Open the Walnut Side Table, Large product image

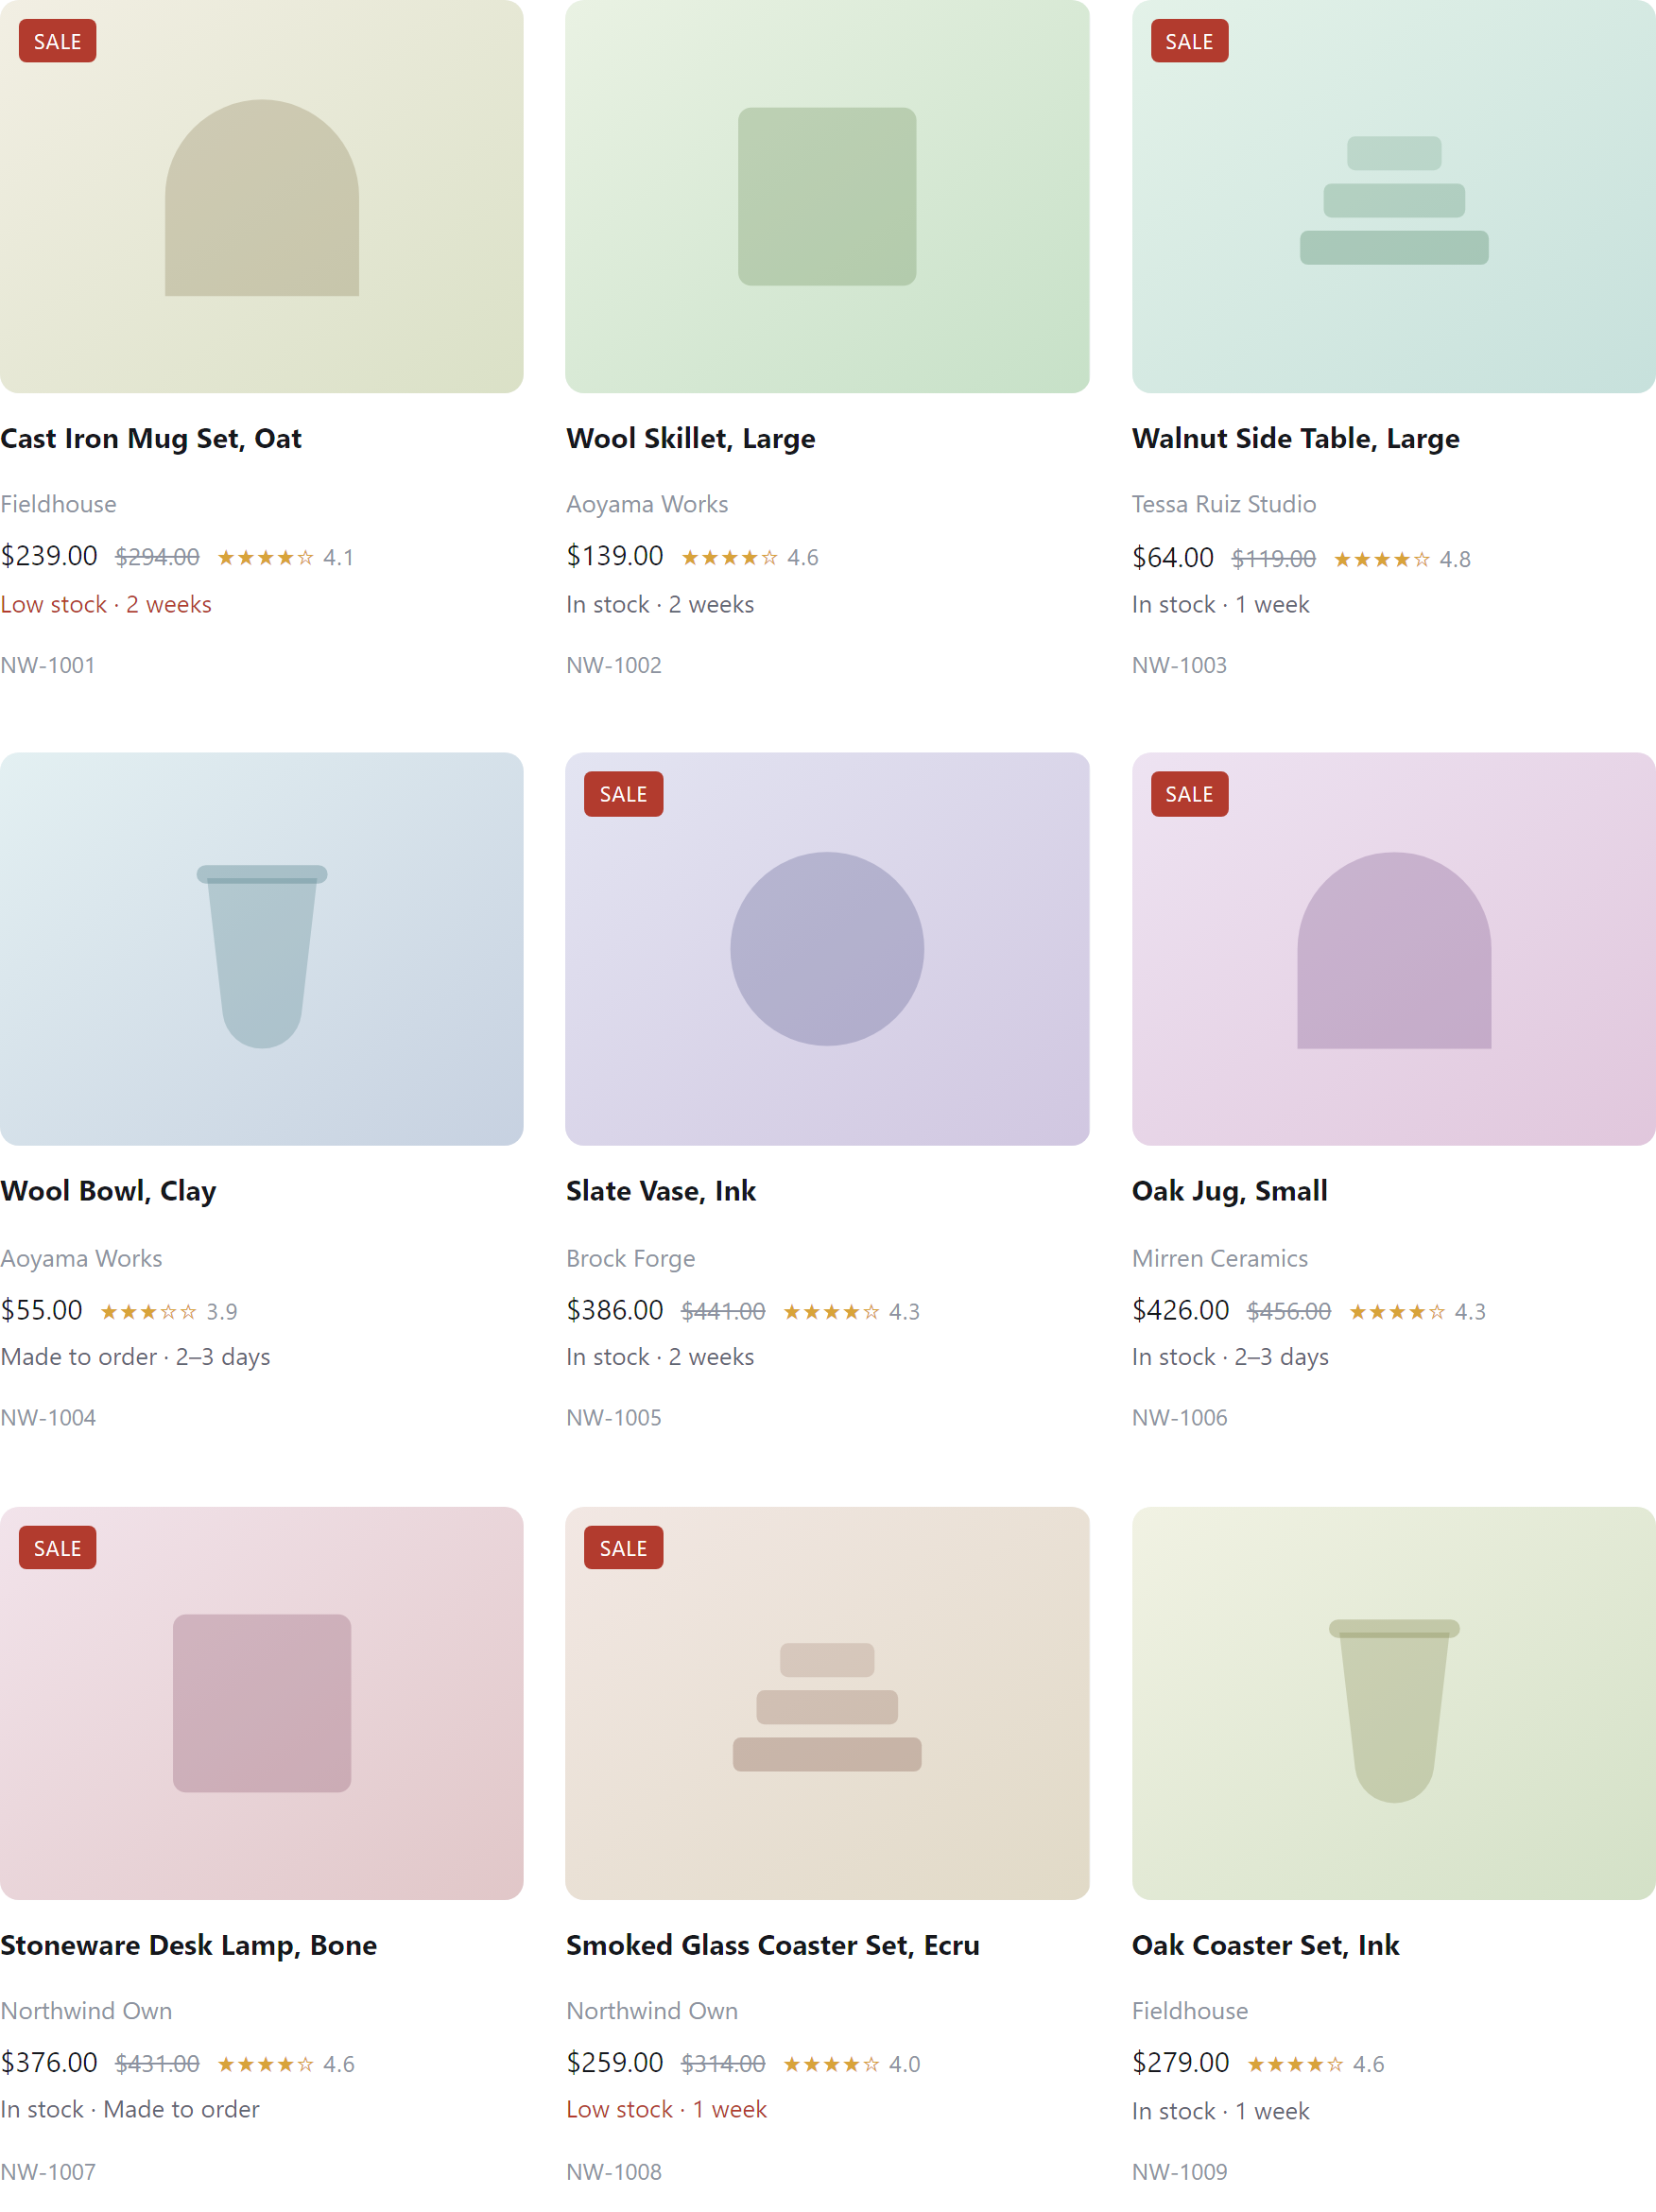coord(1393,196)
